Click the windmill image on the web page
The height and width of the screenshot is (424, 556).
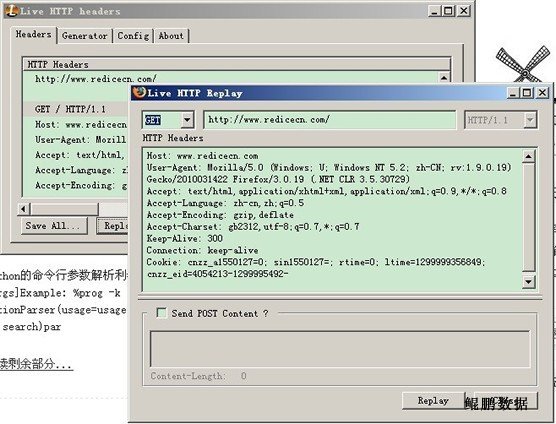pos(523,65)
